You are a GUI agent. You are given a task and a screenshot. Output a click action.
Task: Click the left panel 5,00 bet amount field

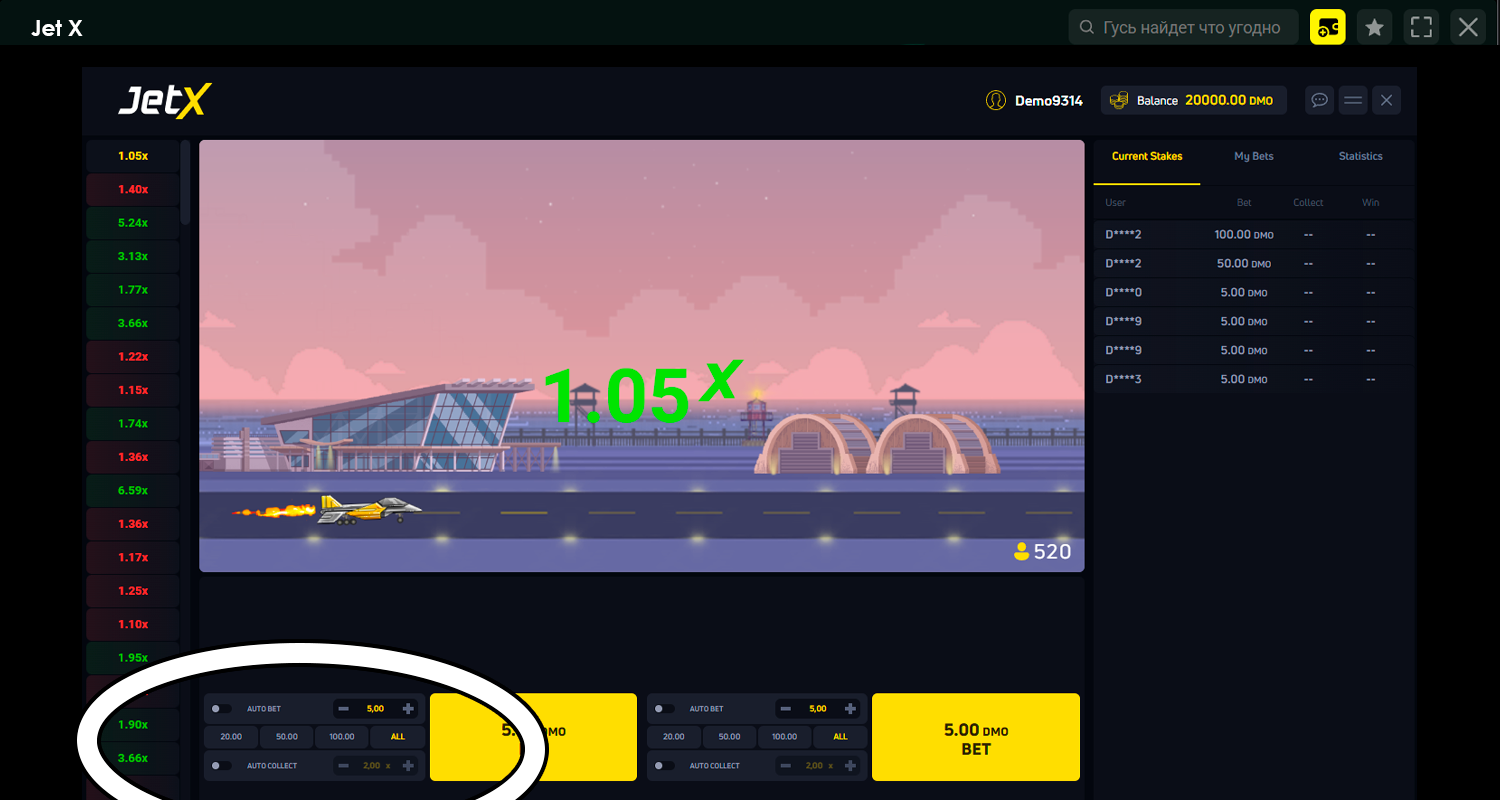tap(376, 708)
